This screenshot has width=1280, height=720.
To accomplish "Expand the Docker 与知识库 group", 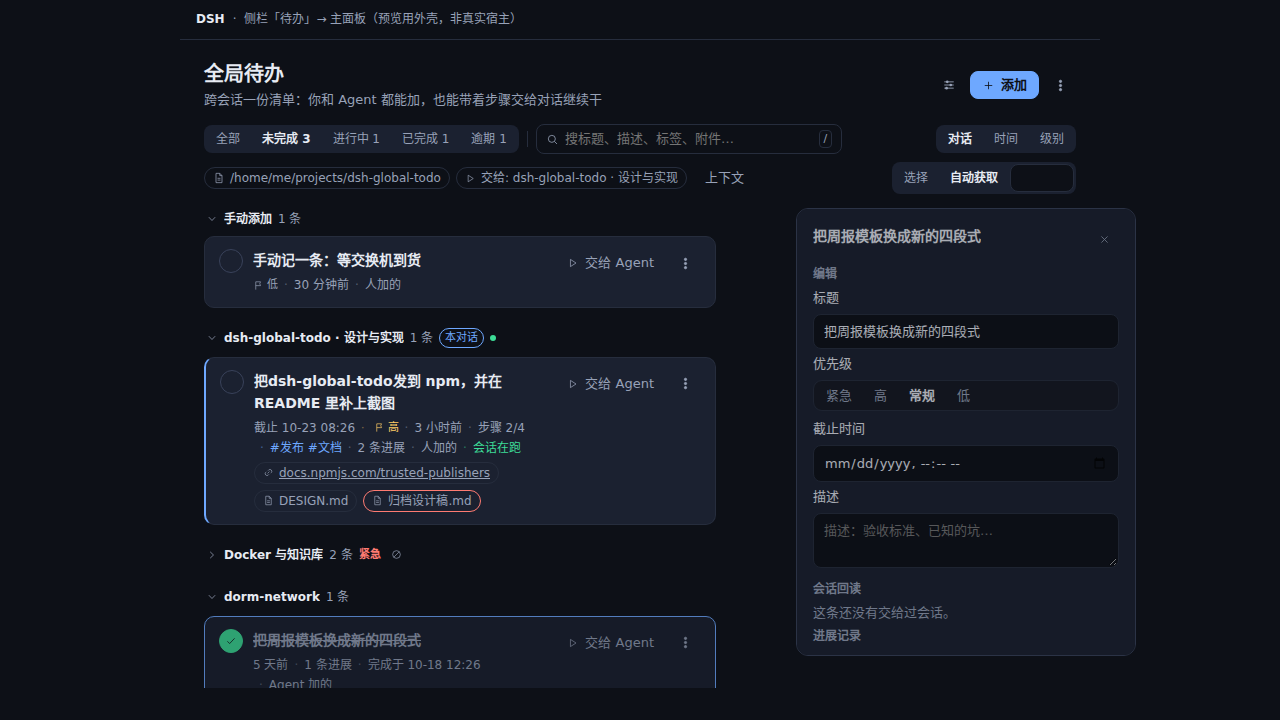I will pos(212,554).
